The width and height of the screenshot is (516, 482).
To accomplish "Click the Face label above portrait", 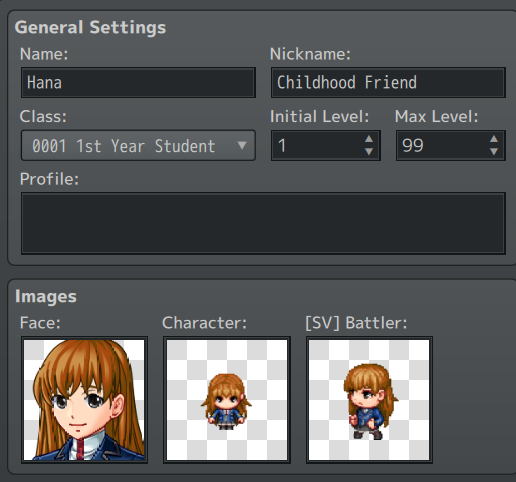I will tap(40, 323).
